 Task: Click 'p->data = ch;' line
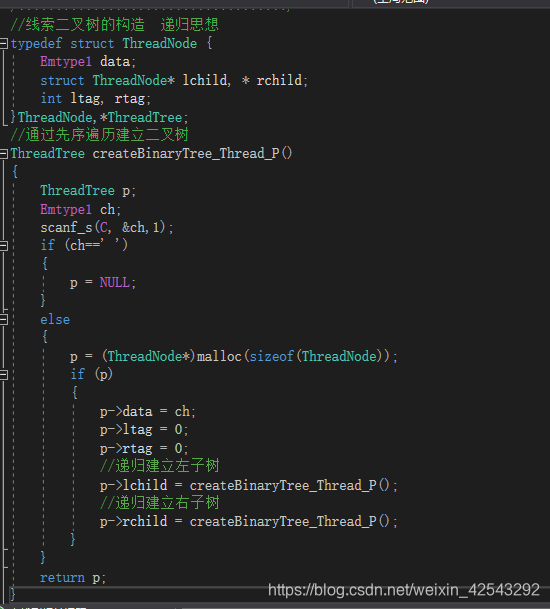click(x=148, y=412)
